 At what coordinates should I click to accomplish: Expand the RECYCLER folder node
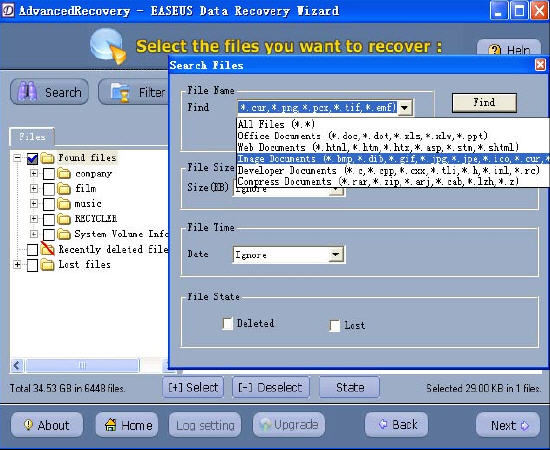tap(34, 219)
